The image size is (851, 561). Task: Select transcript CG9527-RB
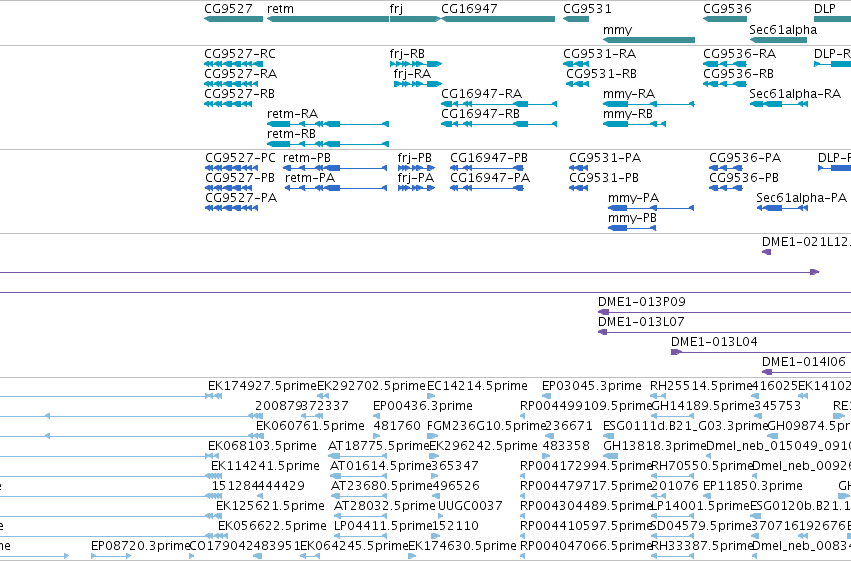228,104
